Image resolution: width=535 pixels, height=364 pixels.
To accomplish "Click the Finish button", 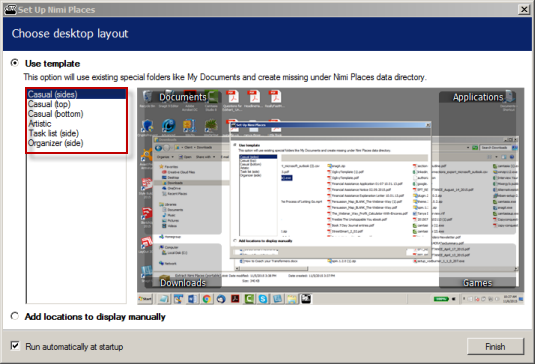I will coord(495,347).
